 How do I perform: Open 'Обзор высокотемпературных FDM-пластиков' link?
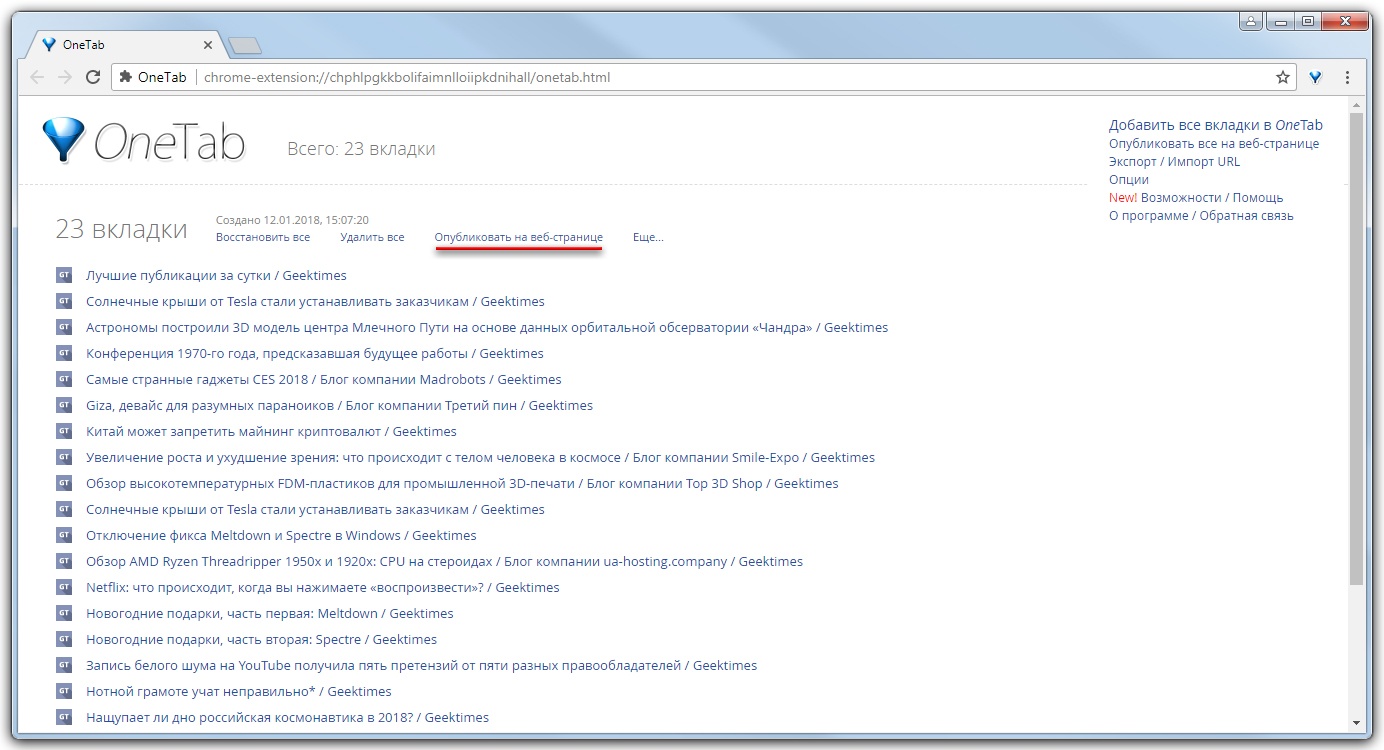click(462, 483)
